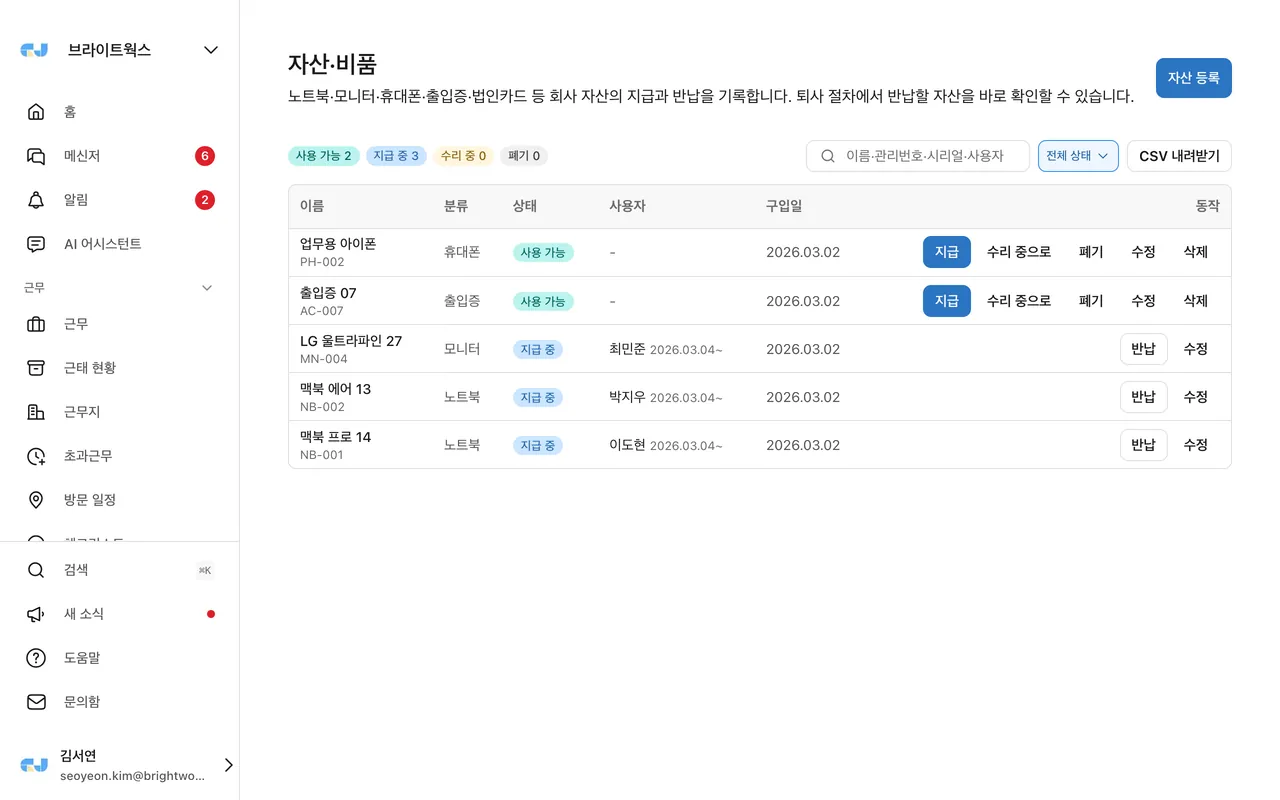The width and height of the screenshot is (1280, 800).
Task: Click the 구입일 column header
Action: coord(784,206)
